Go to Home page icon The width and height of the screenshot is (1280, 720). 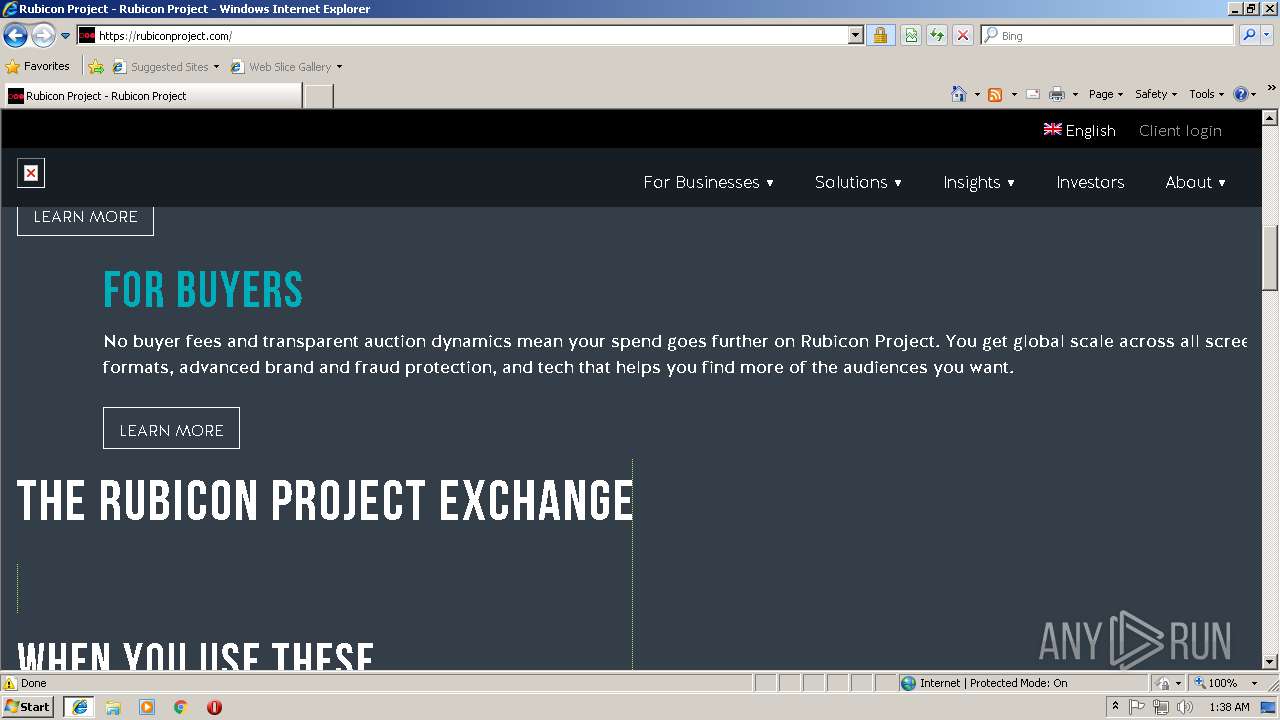point(959,94)
